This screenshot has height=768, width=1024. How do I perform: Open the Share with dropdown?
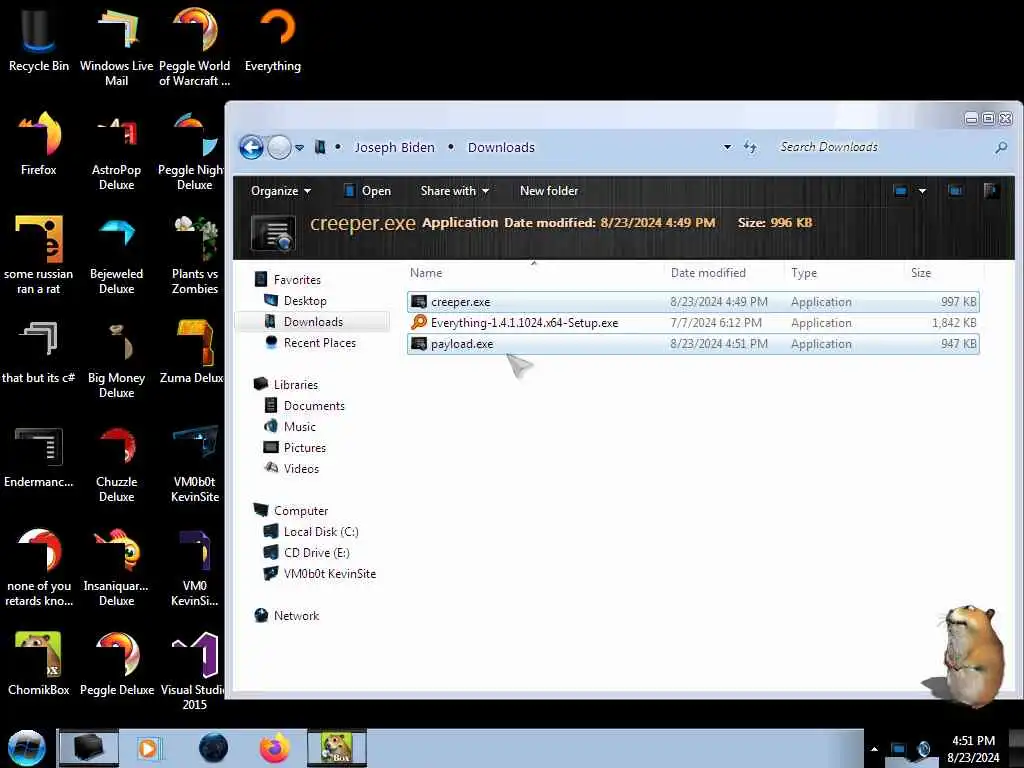pyautogui.click(x=455, y=191)
